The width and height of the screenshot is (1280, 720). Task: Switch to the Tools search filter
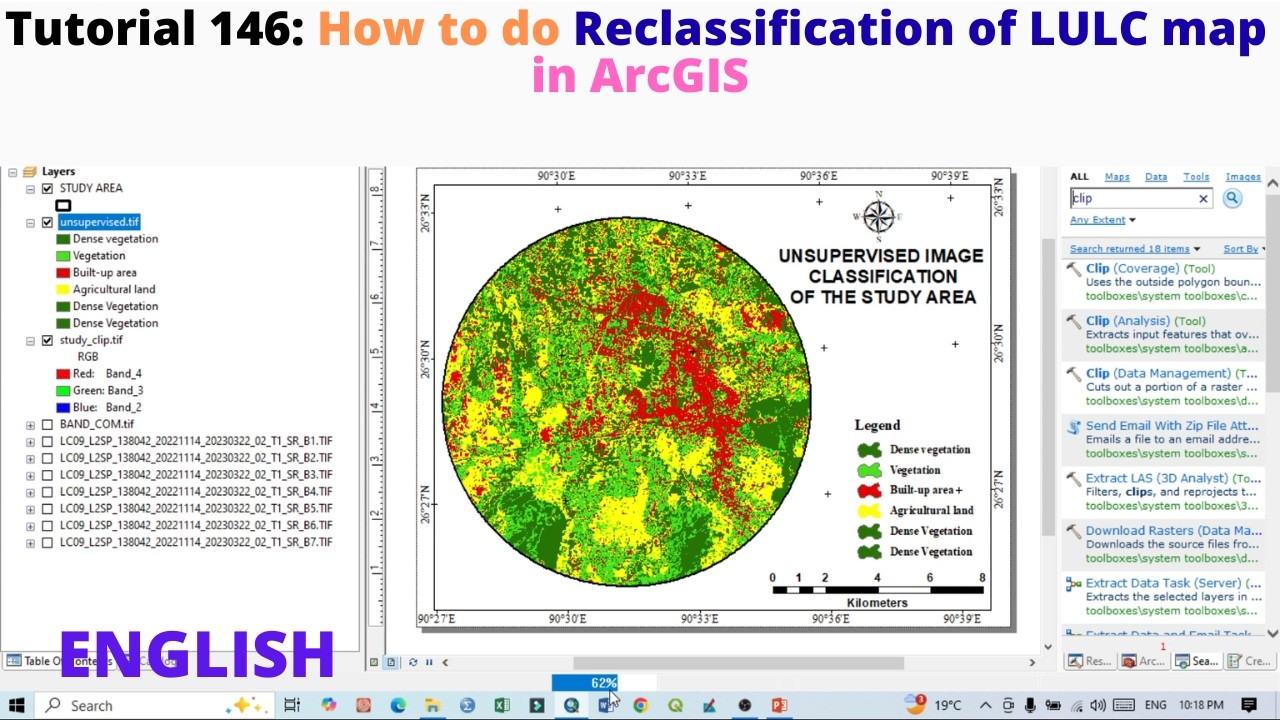click(1196, 177)
